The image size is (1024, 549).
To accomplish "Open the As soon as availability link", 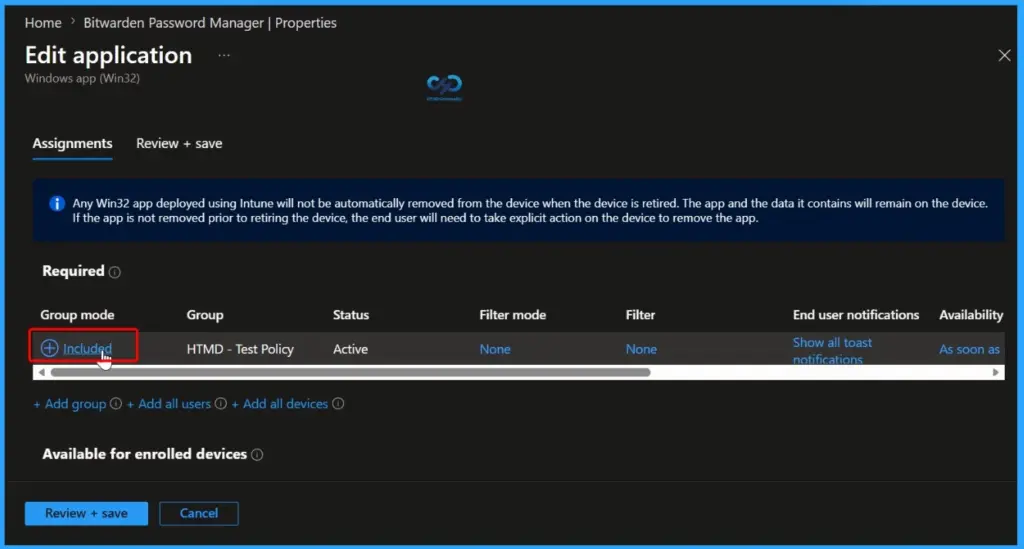I will 969,349.
